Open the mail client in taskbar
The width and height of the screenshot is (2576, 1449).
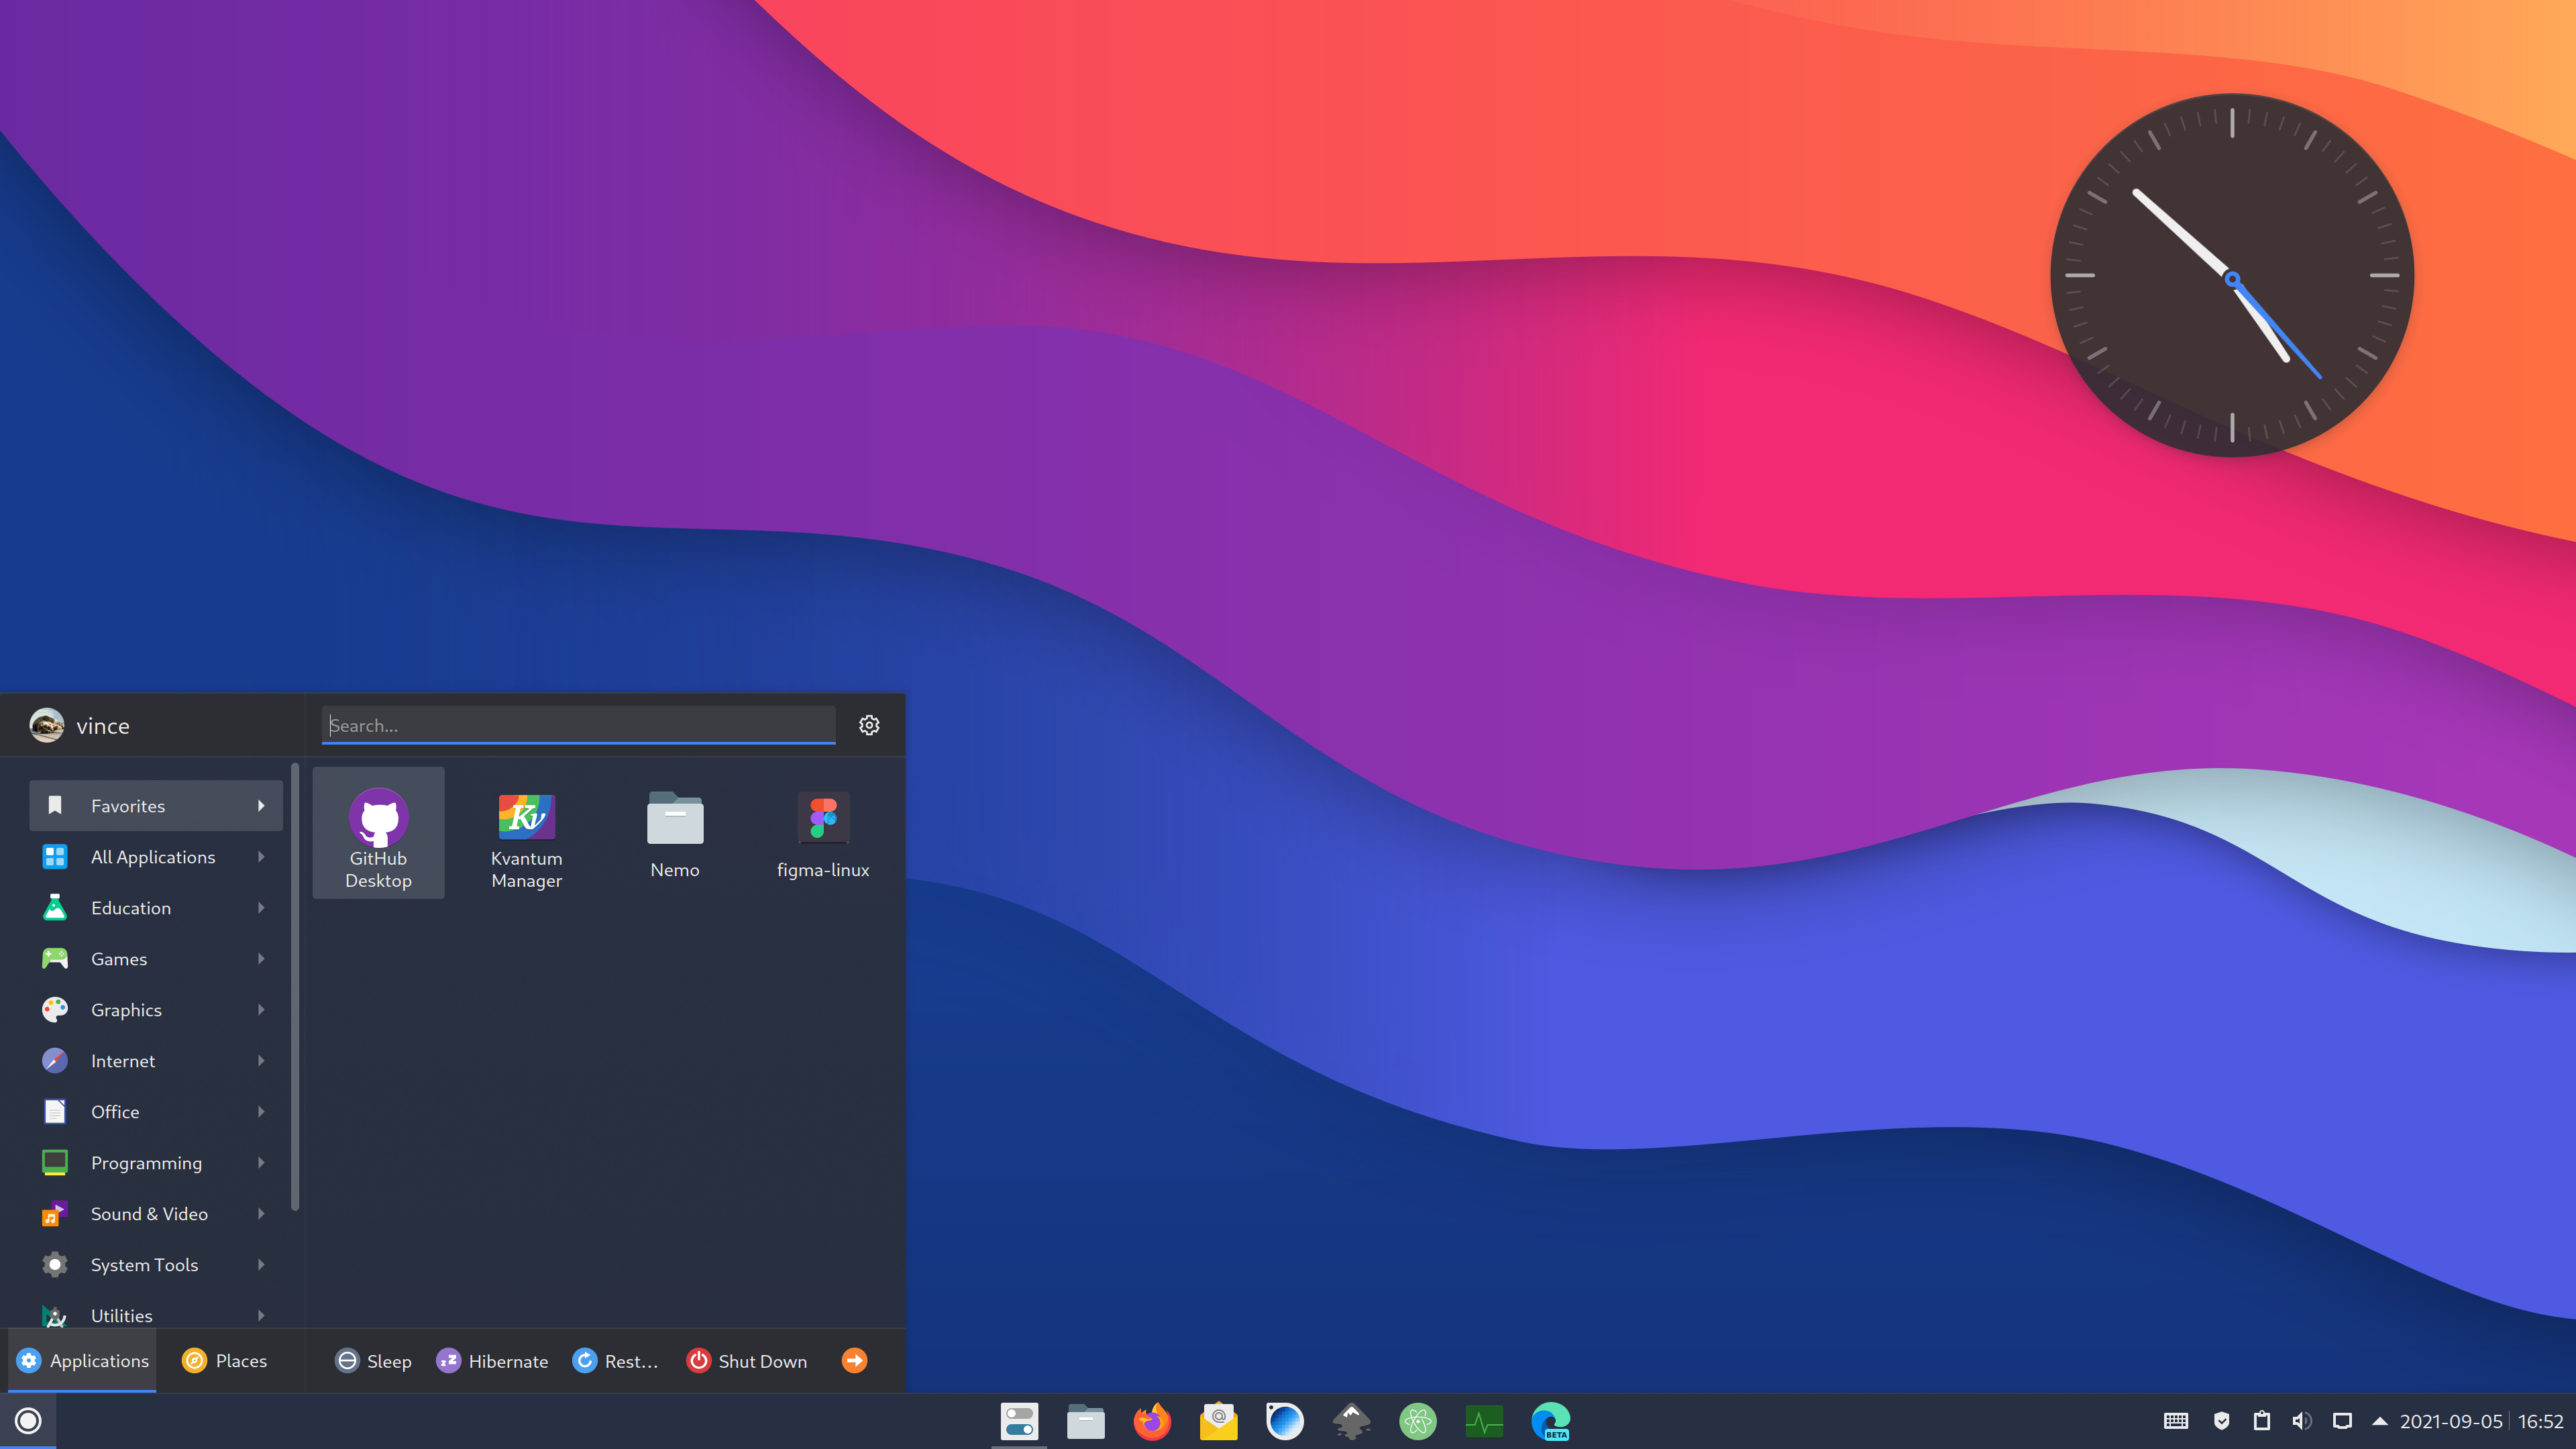tap(1218, 1421)
